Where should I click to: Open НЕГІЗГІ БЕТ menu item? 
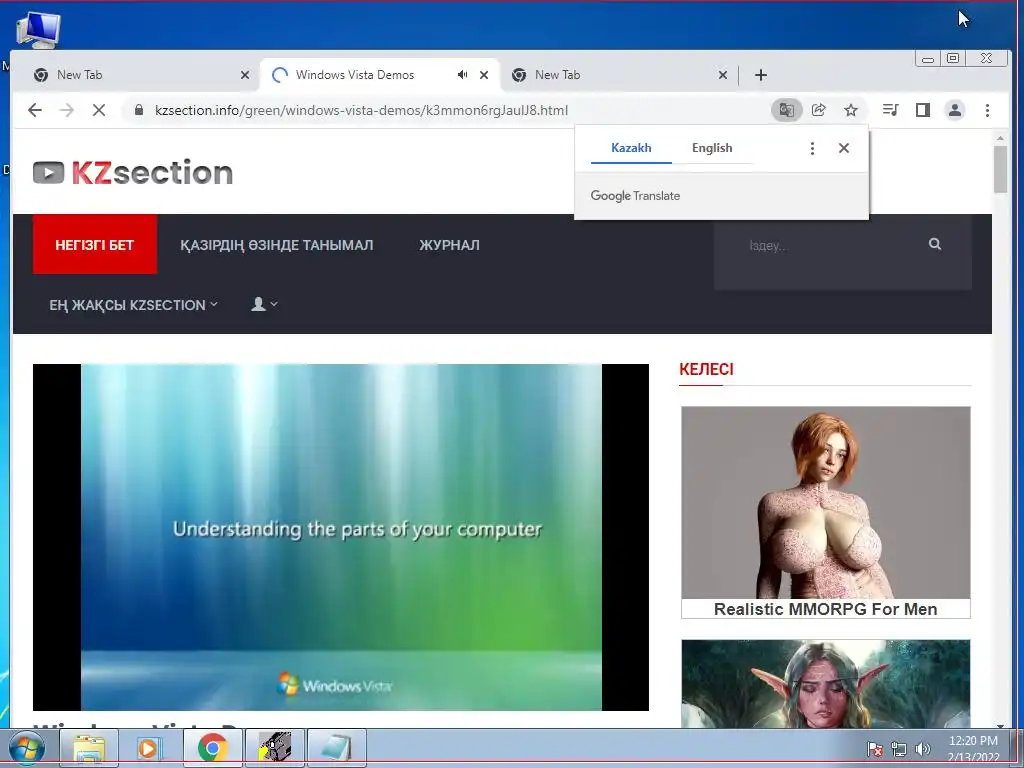[95, 244]
